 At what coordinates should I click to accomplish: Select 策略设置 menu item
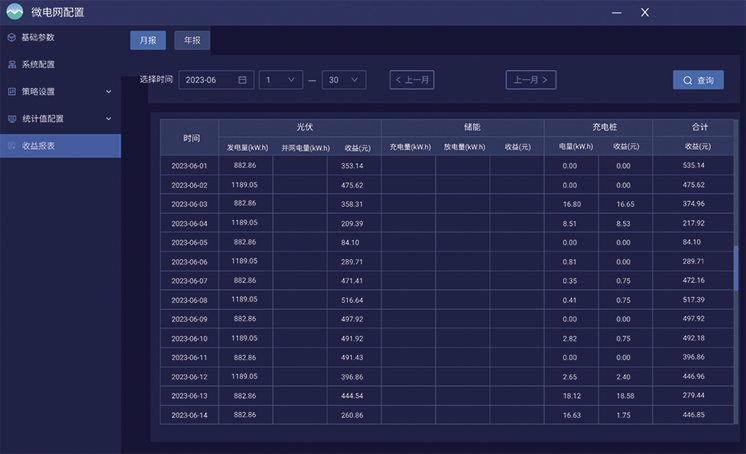pos(60,91)
